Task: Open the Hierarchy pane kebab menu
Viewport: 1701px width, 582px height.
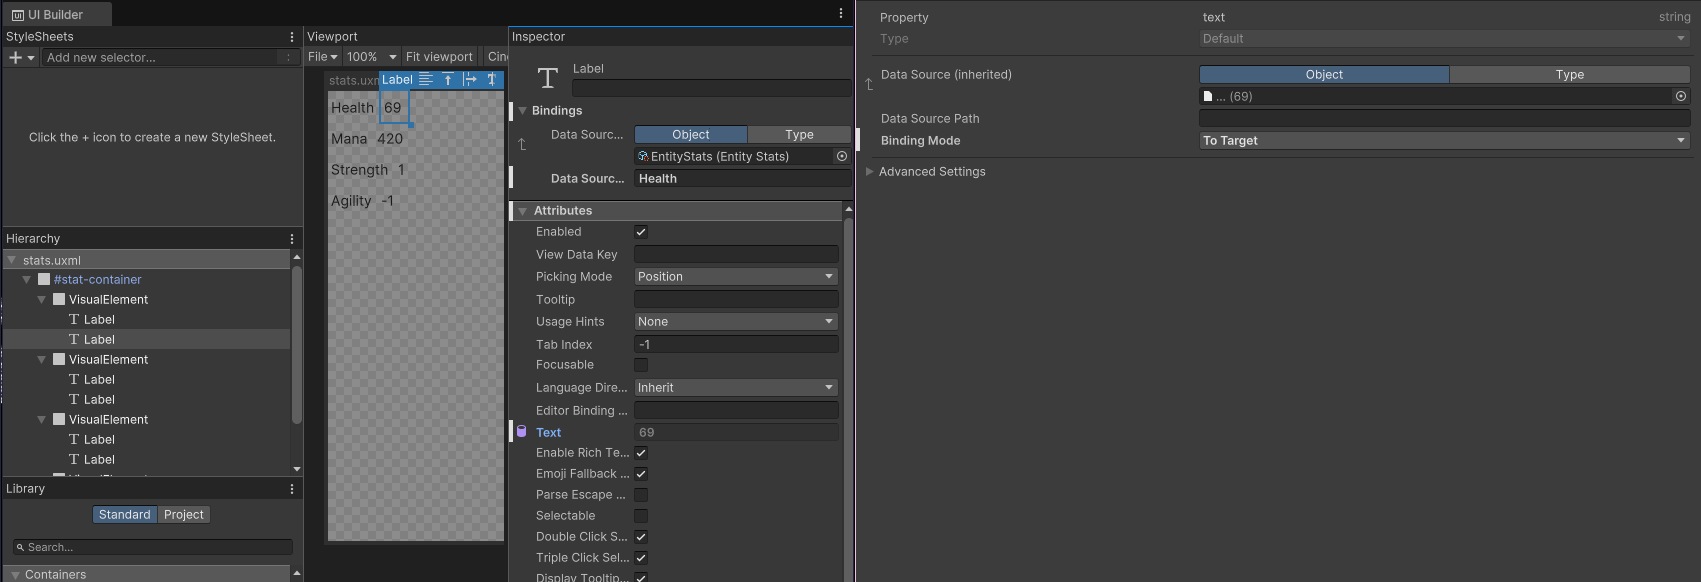Action: point(292,239)
